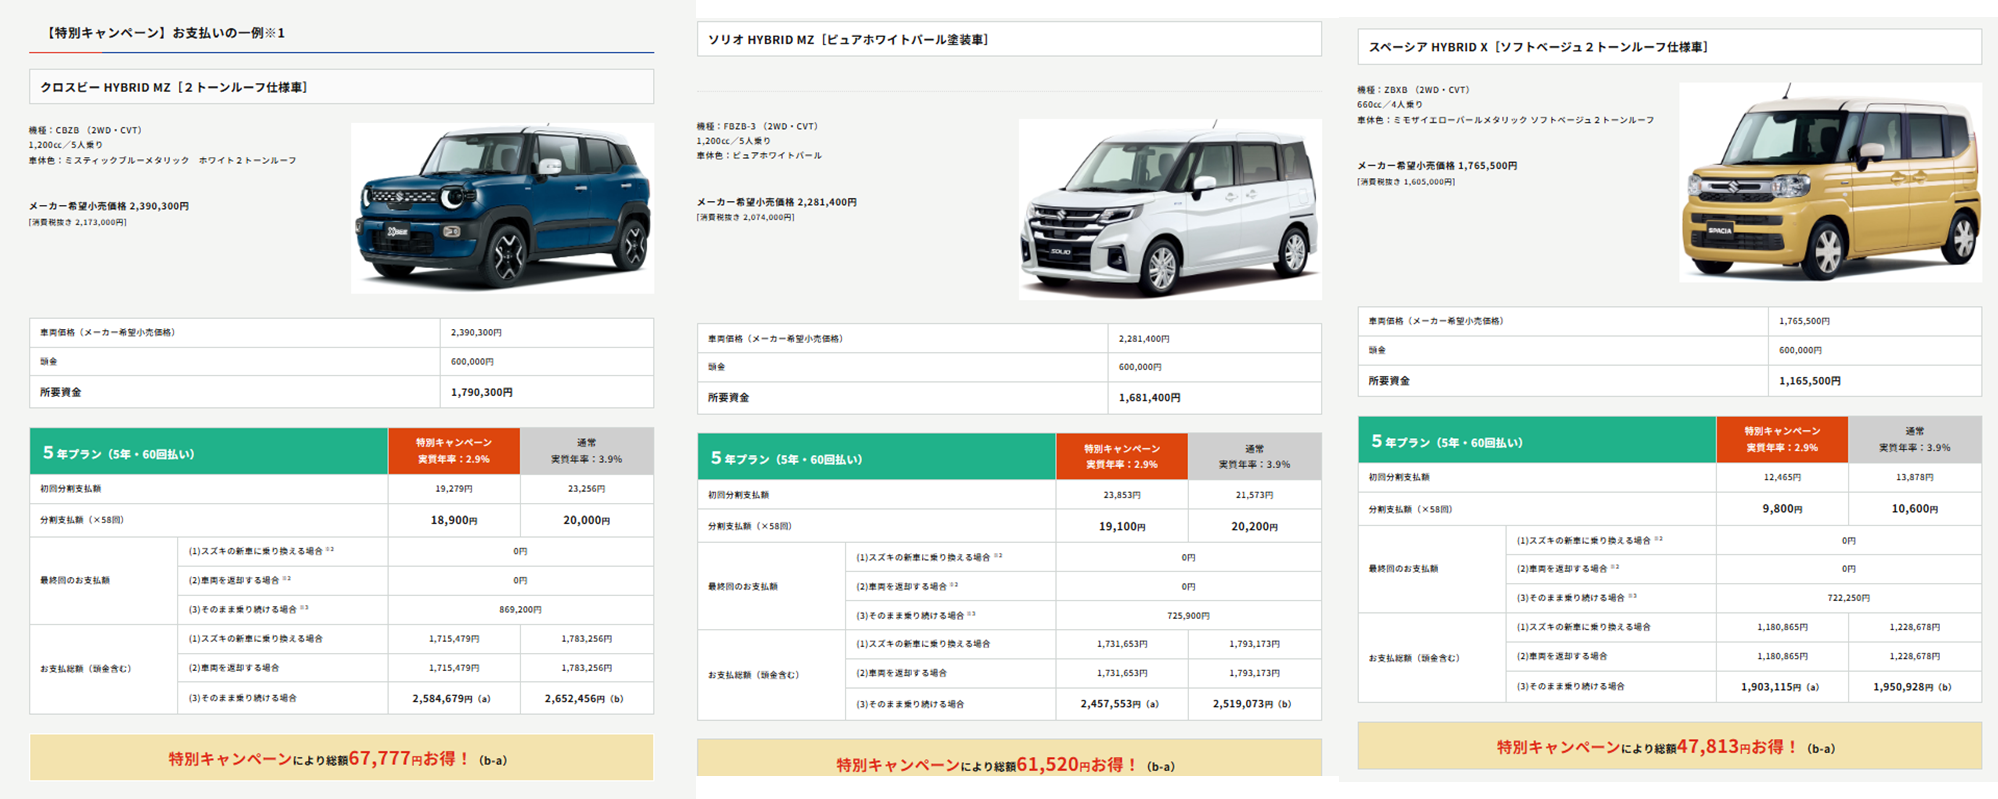Click the green 5年プラン header for Xbee
Screen dimensions: 1998x799
(x=209, y=452)
